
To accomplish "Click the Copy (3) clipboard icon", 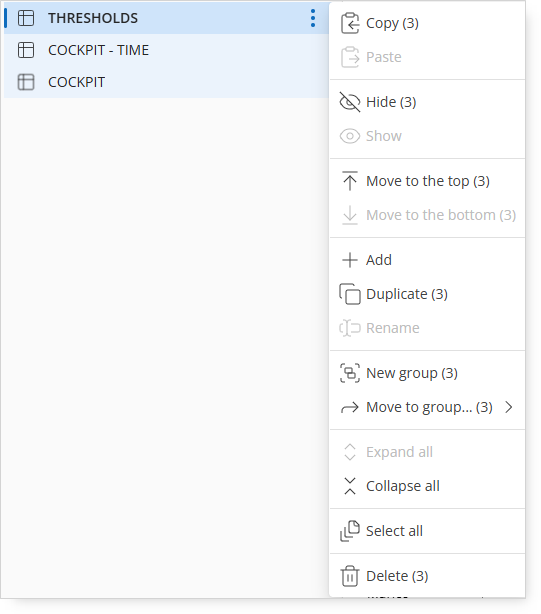I will point(350,23).
